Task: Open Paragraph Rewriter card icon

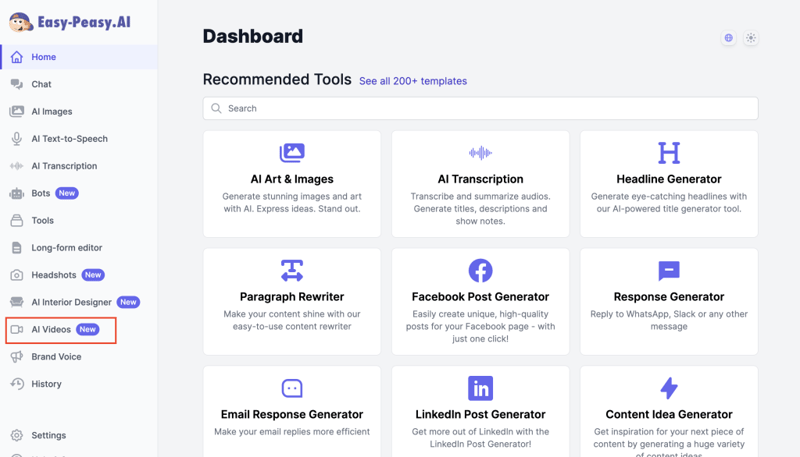Action: (x=292, y=270)
